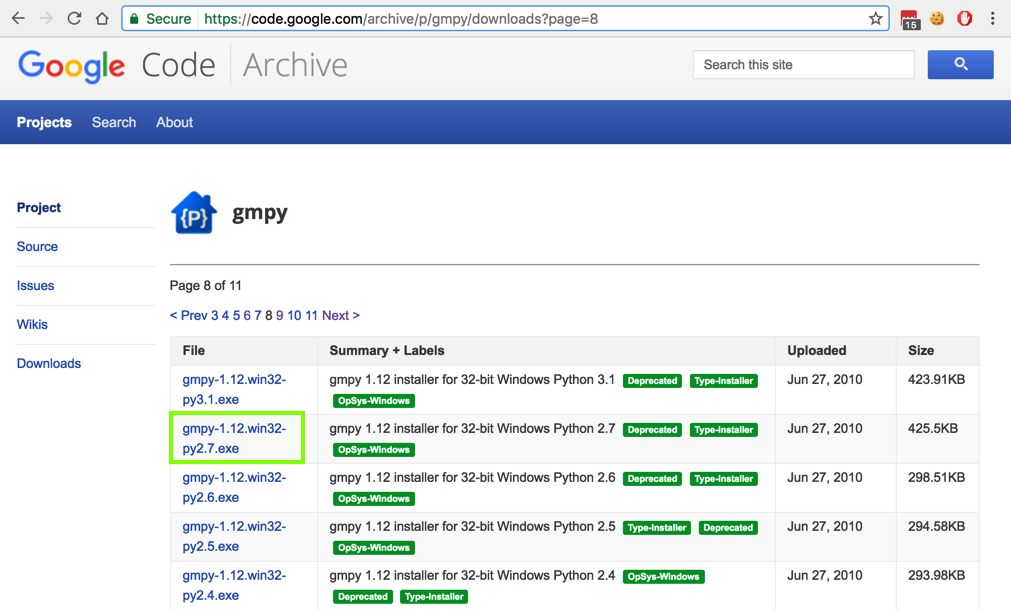The height and width of the screenshot is (610, 1011).
Task: Click Type-Installer label in Python 3.1 row
Action: click(x=723, y=381)
